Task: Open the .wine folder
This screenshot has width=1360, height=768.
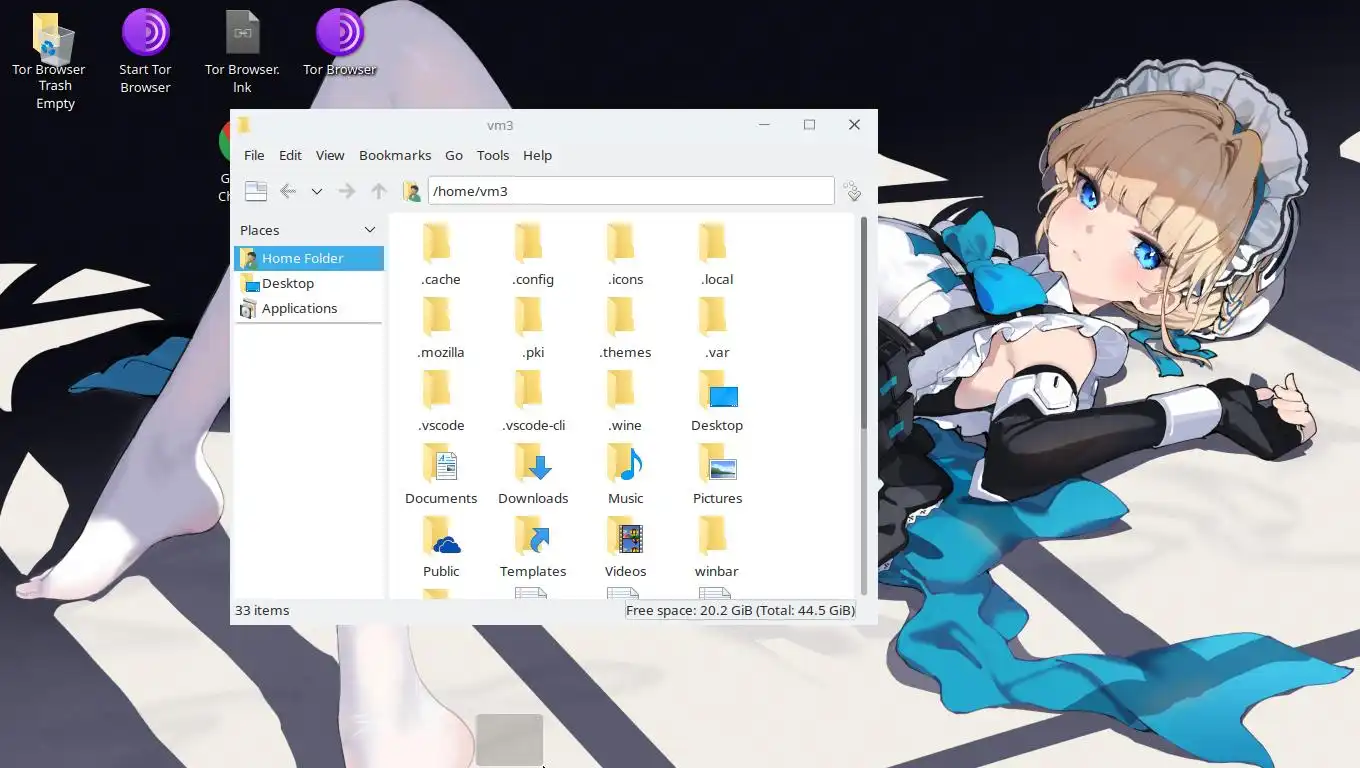Action: [x=625, y=401]
